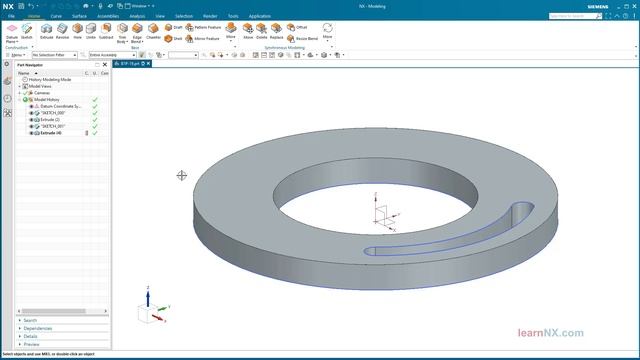
Task: Switch to the Assemblies ribbon tab
Action: [x=108, y=16]
